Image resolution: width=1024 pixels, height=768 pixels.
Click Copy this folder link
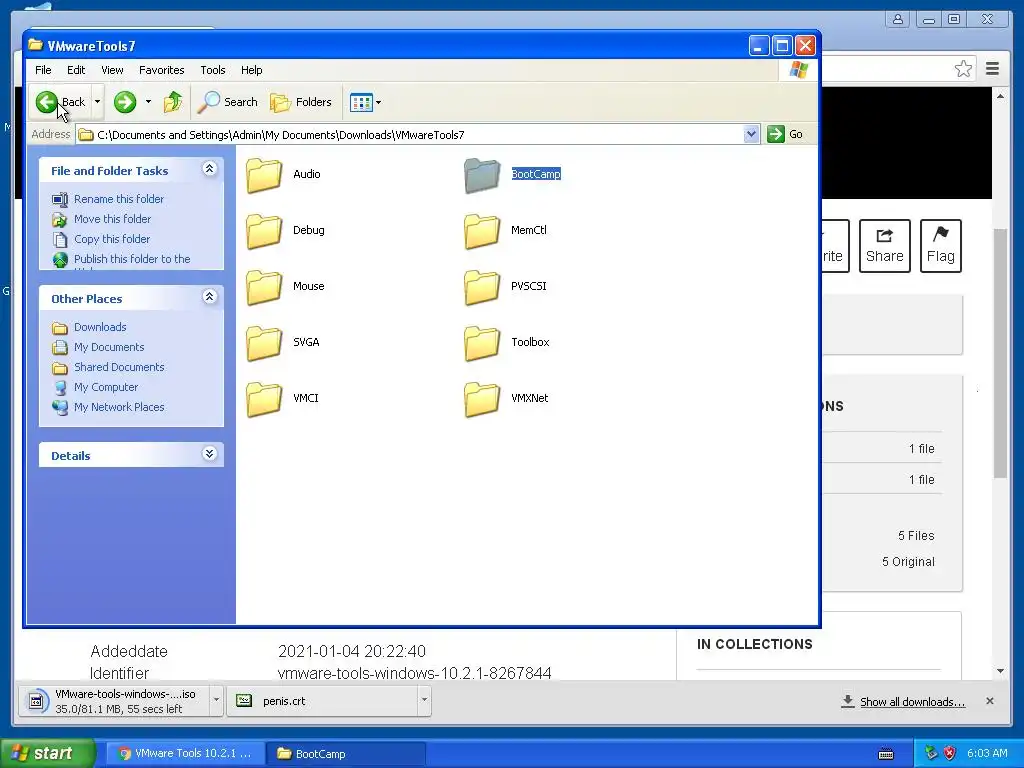112,239
